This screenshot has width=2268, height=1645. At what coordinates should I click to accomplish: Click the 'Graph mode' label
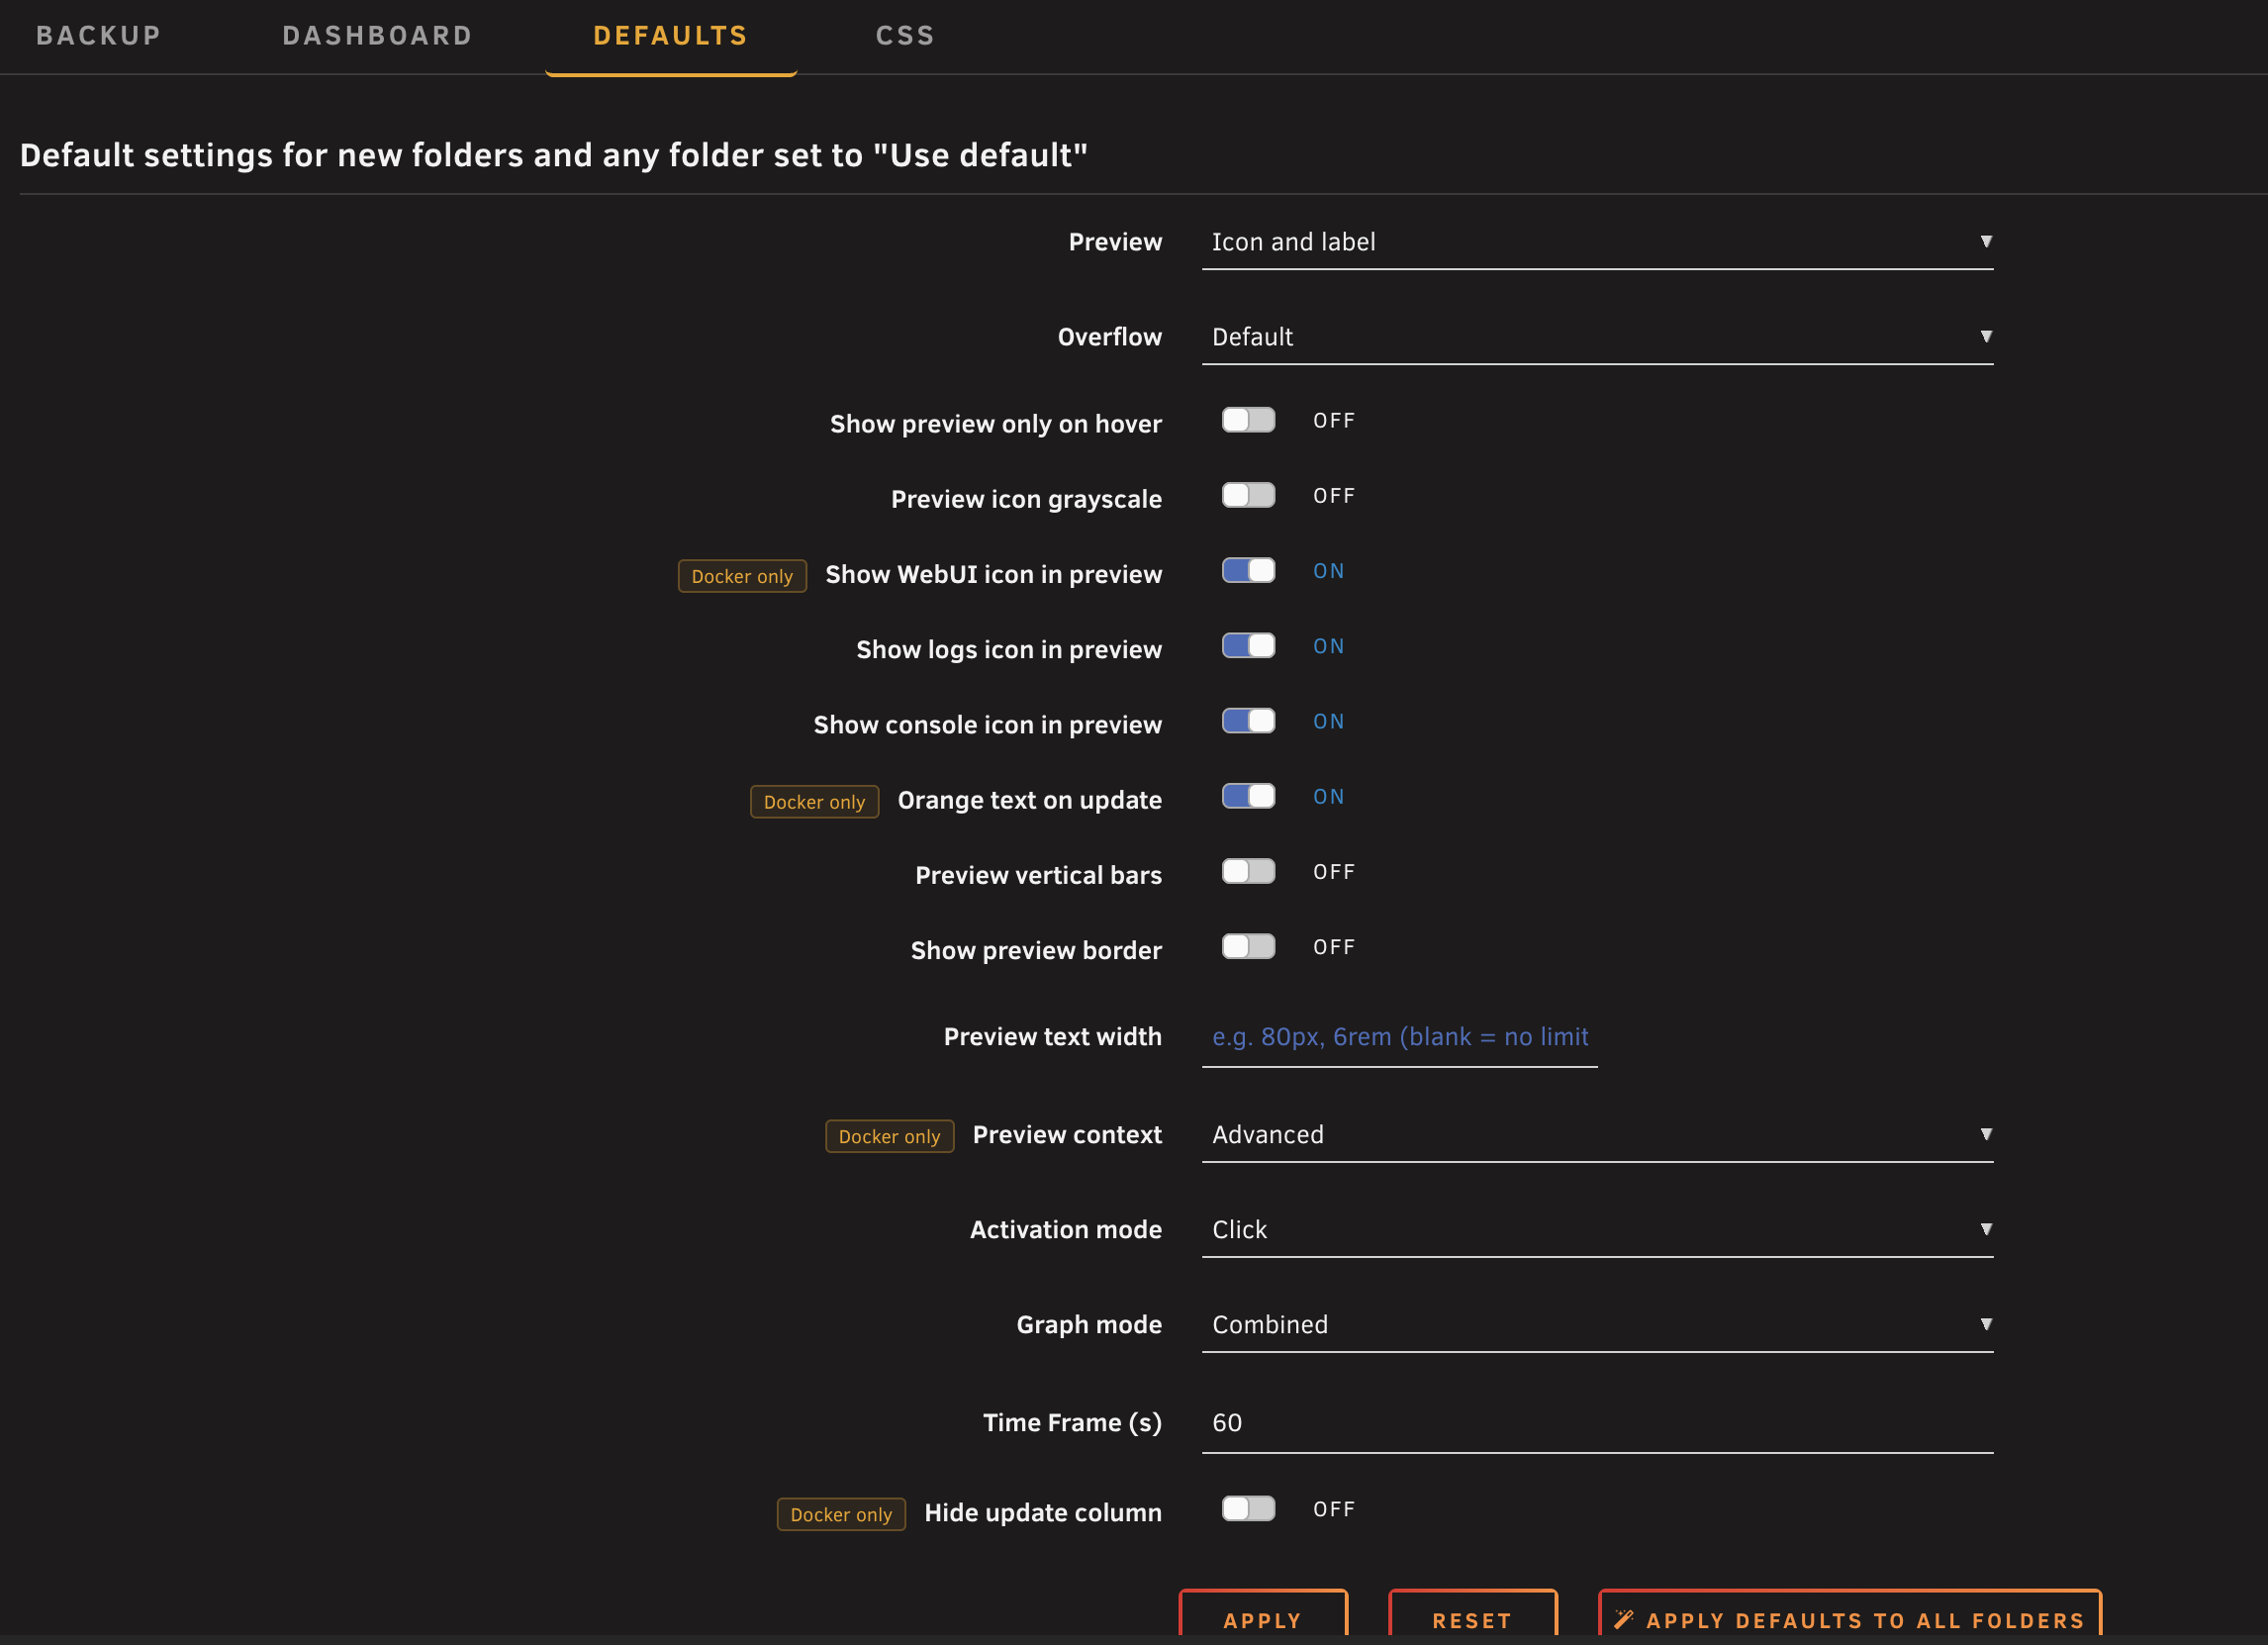[x=1089, y=1324]
